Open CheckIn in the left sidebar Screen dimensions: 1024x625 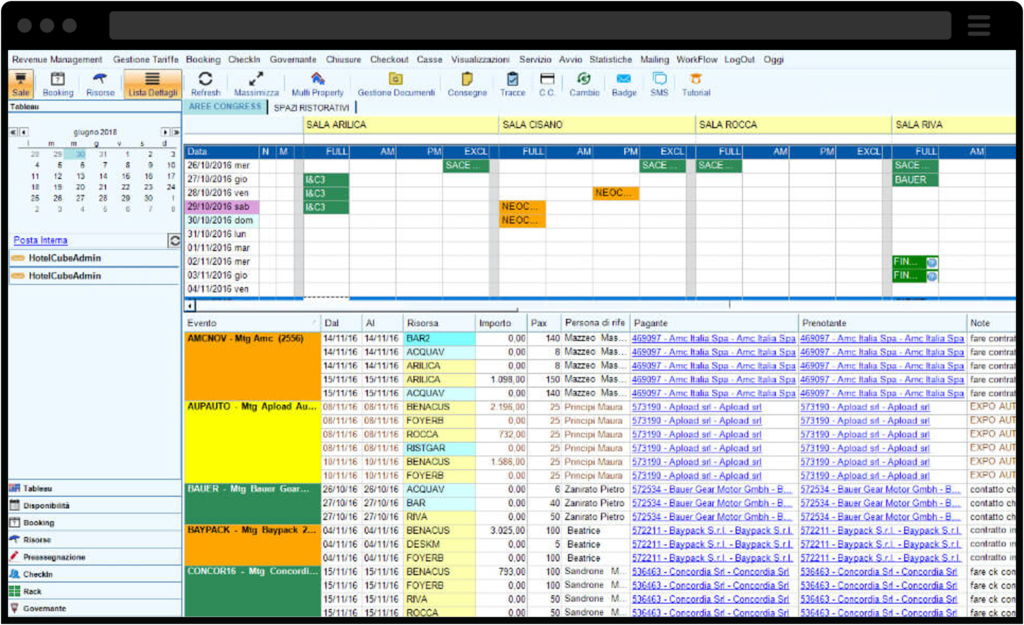coord(95,574)
